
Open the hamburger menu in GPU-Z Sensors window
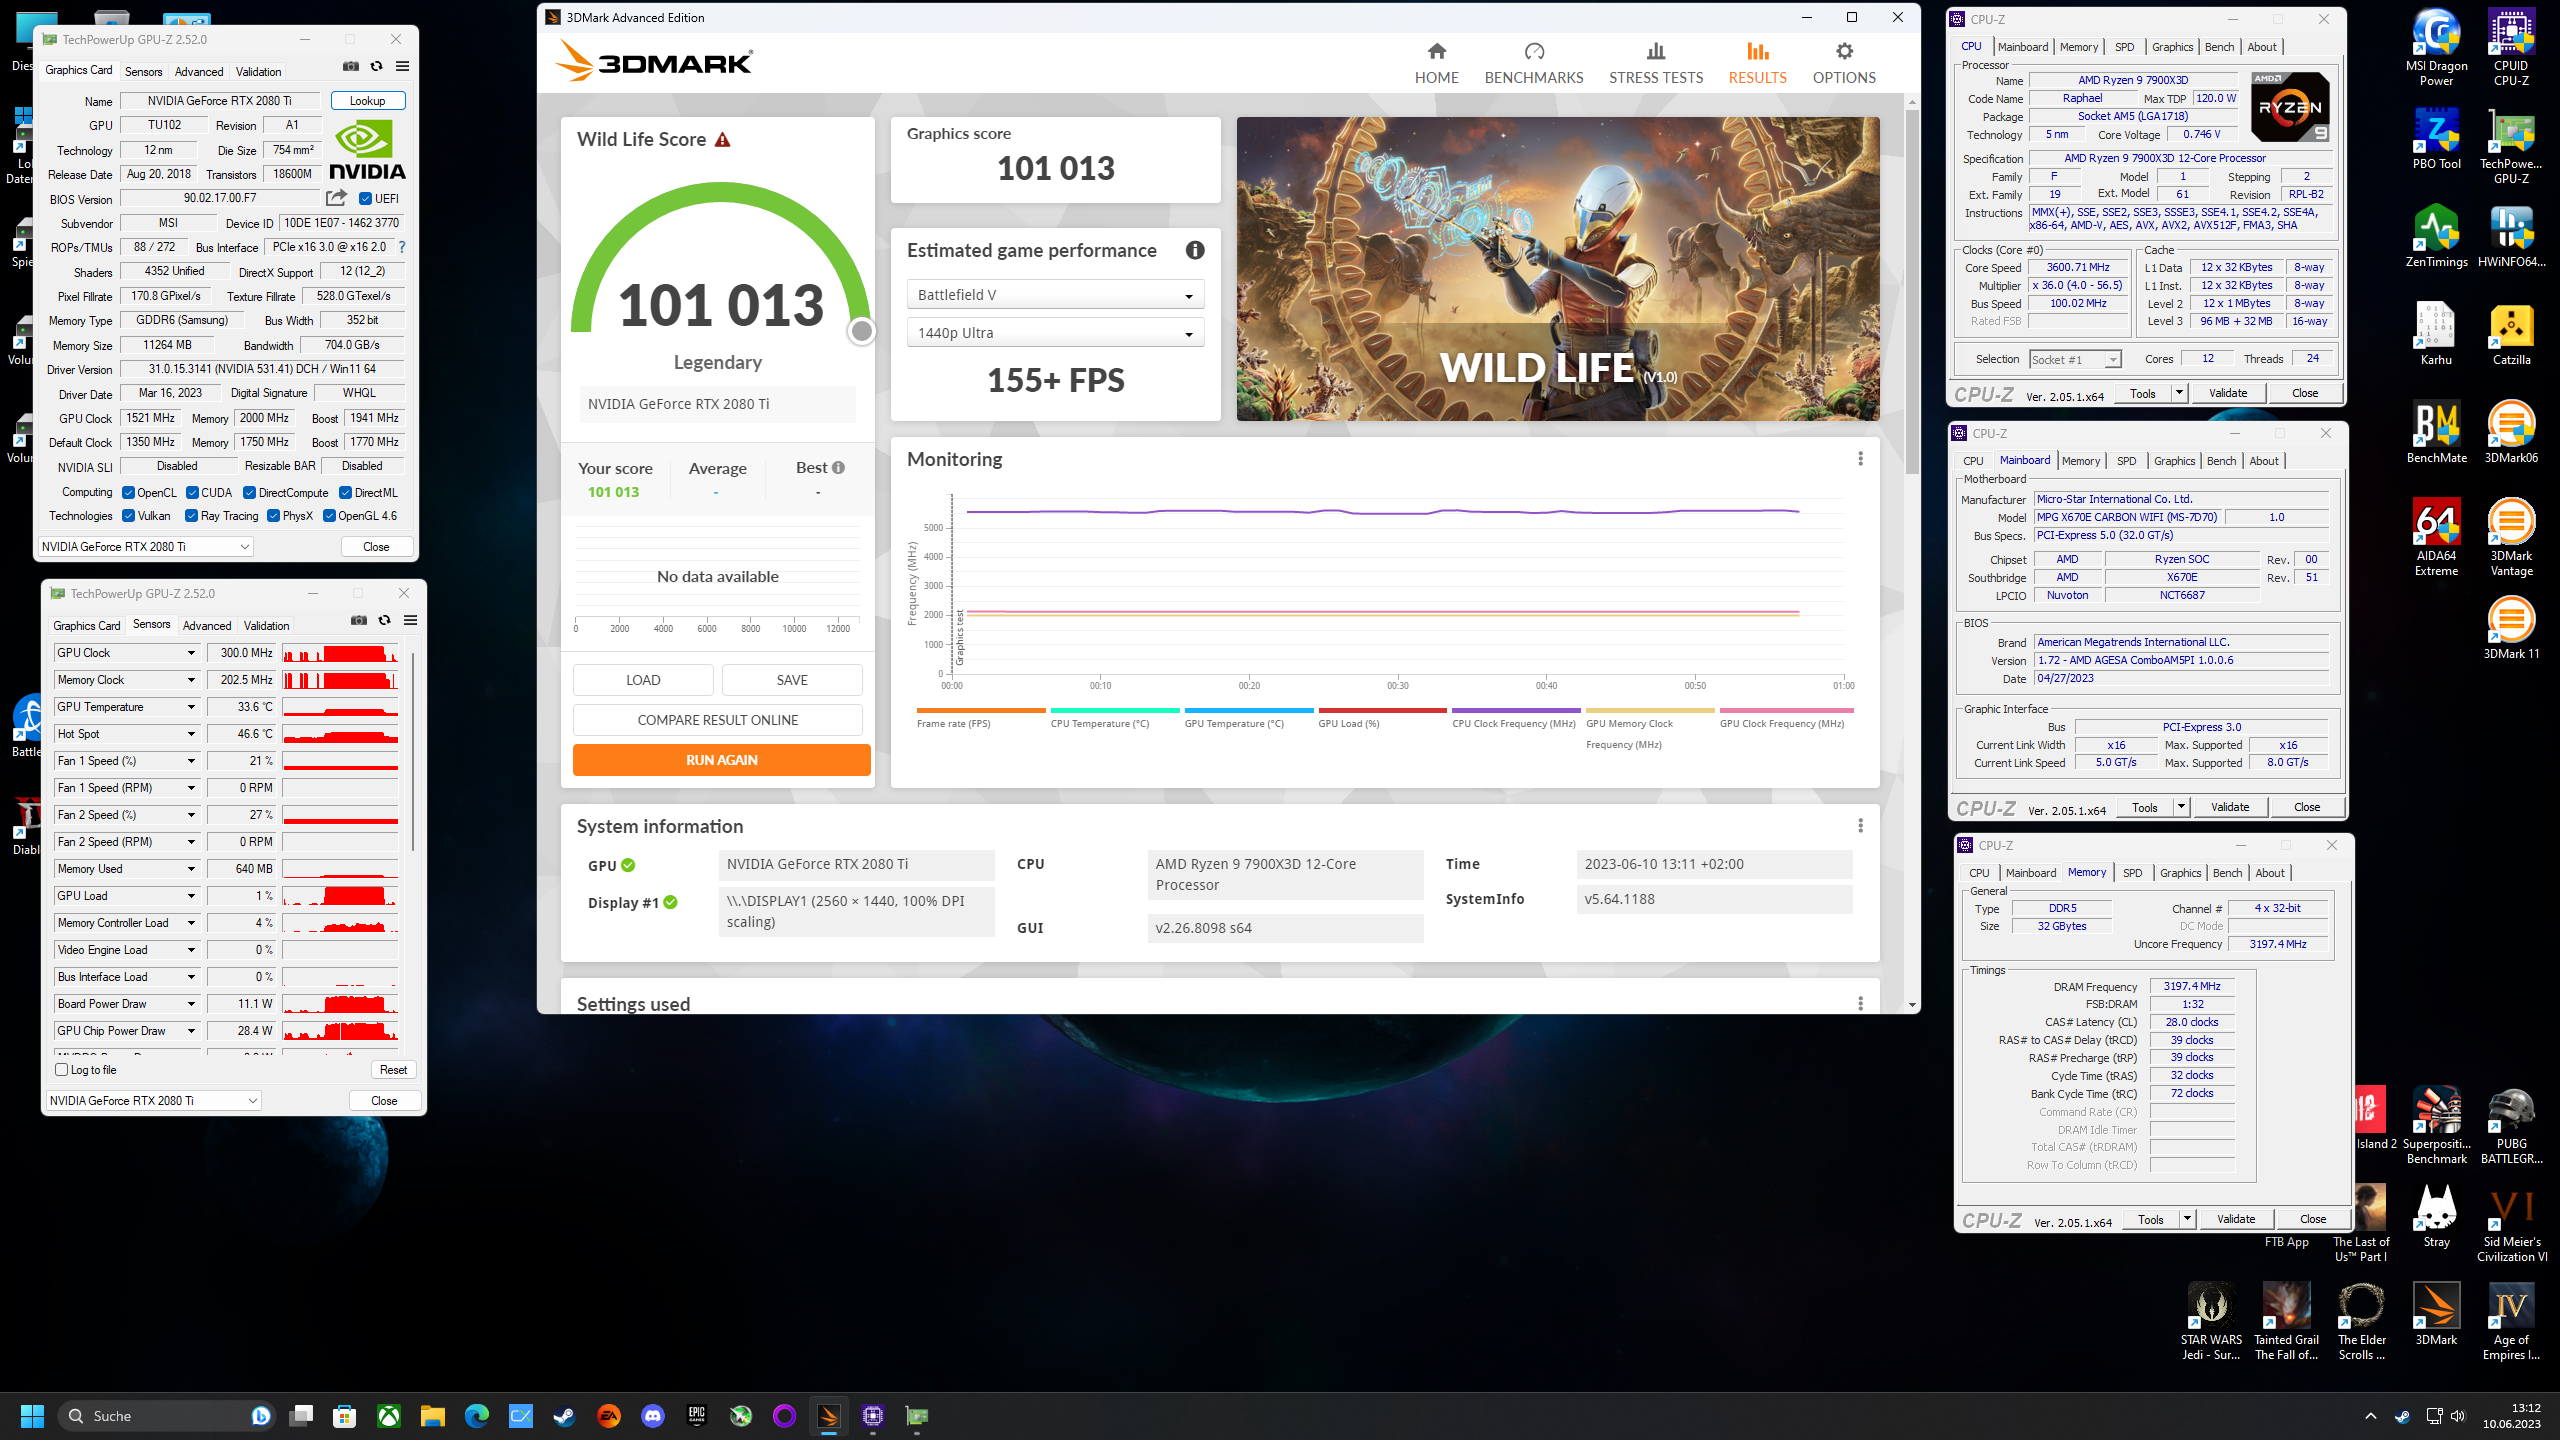411,621
